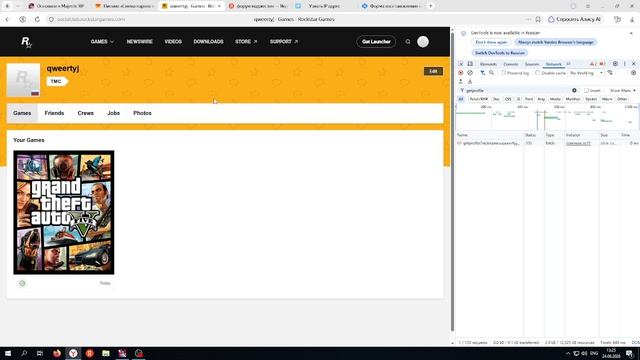
Task: Show more DevTools tabs chevron
Action: (568, 64)
